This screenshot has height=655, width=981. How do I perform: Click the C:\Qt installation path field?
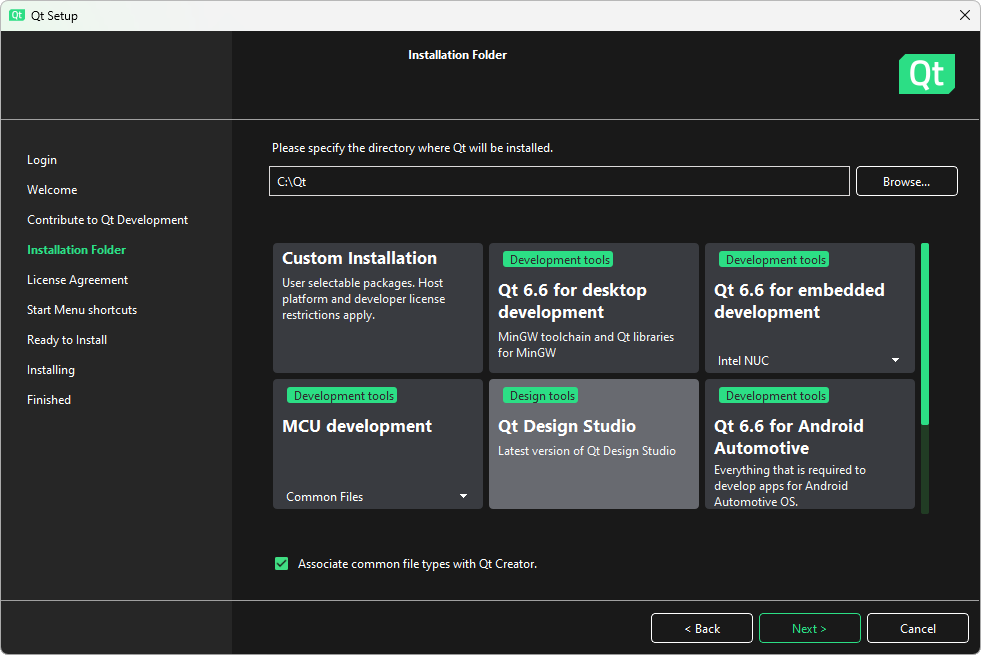[559, 181]
